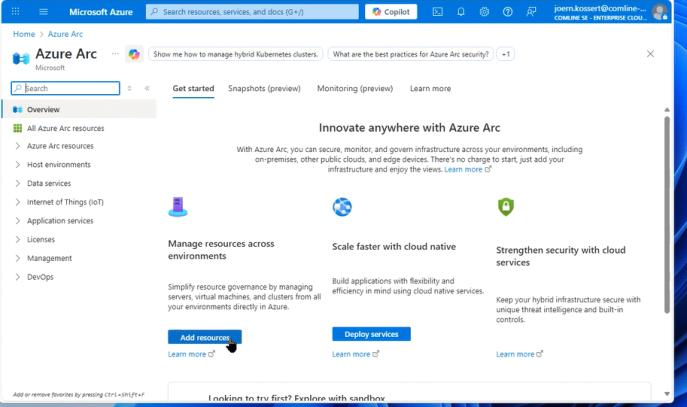The width and height of the screenshot is (687, 407).
Task: Select Overview in the sidebar
Action: pyautogui.click(x=80, y=110)
